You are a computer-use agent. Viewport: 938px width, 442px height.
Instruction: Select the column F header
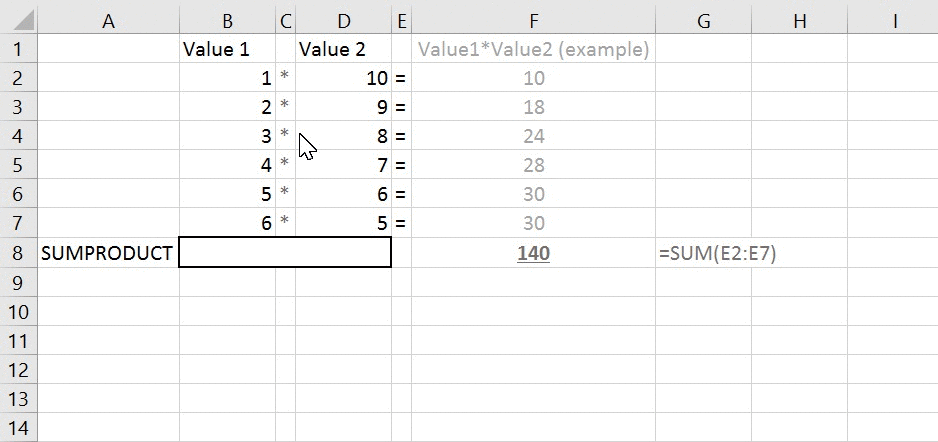533,20
